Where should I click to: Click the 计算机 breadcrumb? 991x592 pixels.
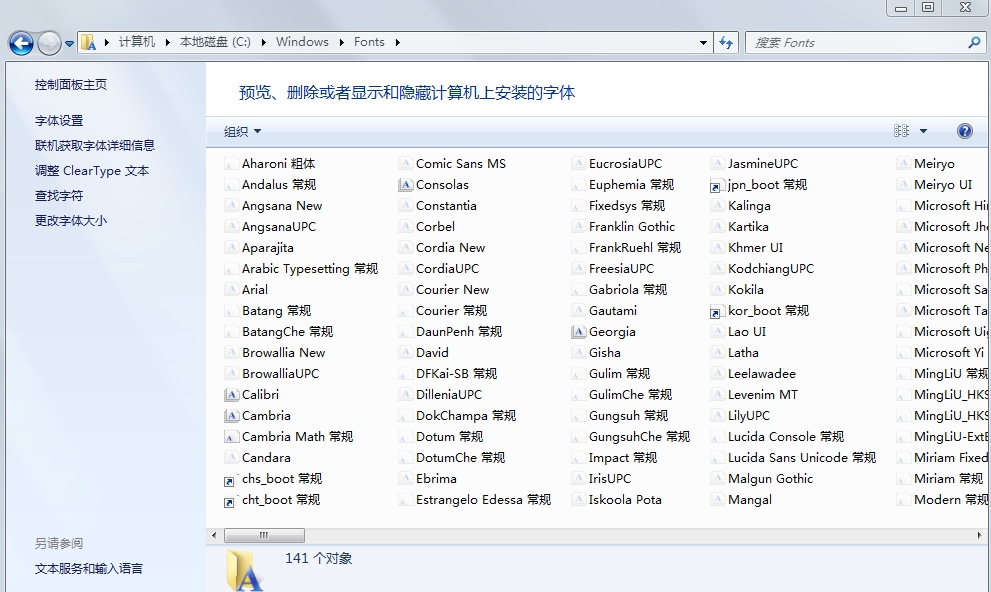coord(137,42)
